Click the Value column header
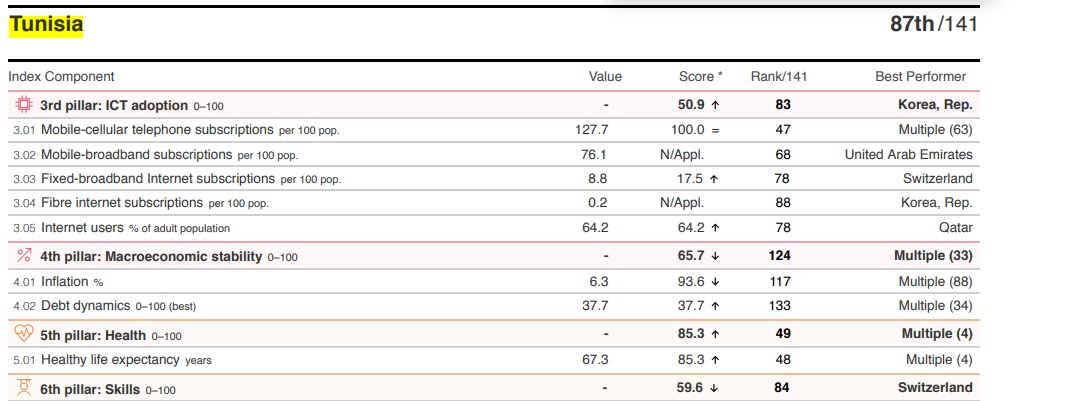 coord(605,76)
